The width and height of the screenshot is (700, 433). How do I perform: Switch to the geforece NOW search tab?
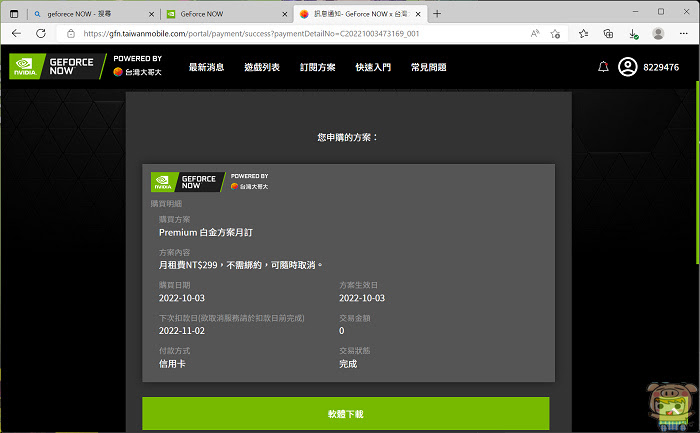(x=92, y=14)
